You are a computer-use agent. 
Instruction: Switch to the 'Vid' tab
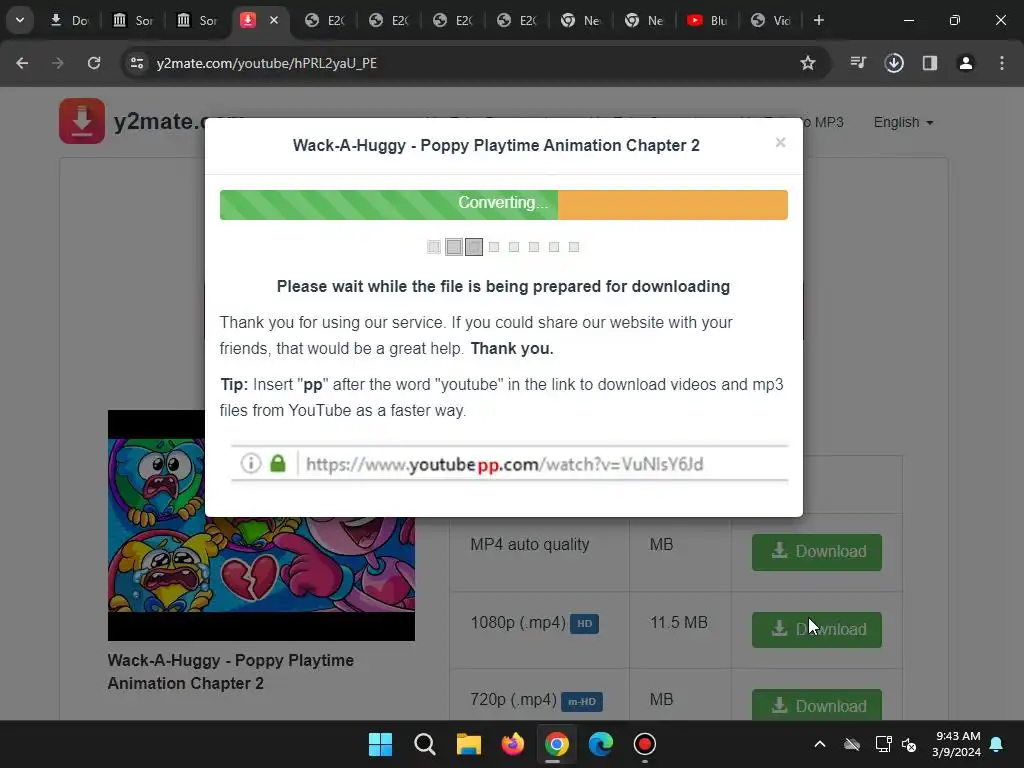771,20
